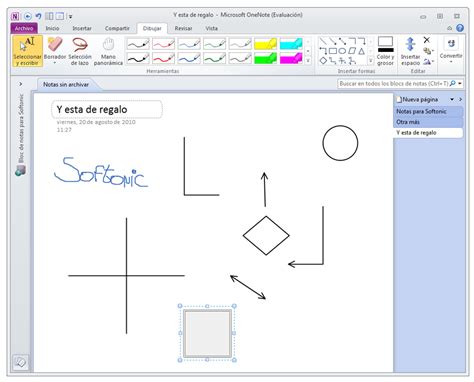Open customize quick access toolbar dropdown
The height and width of the screenshot is (382, 474).
[70, 16]
